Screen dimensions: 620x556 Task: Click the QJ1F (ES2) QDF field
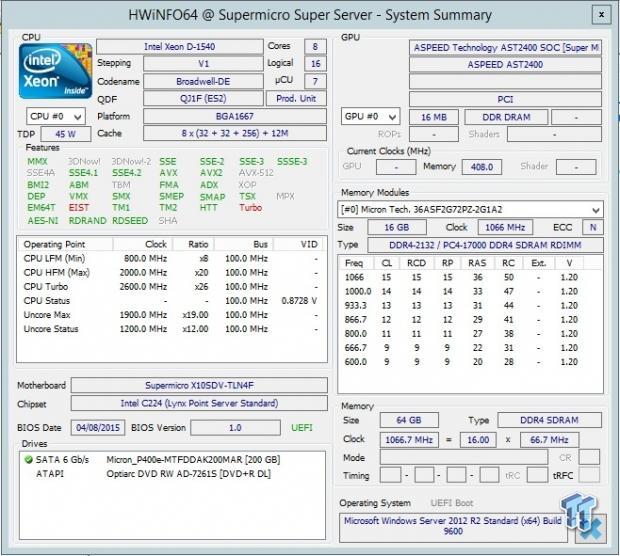203,98
